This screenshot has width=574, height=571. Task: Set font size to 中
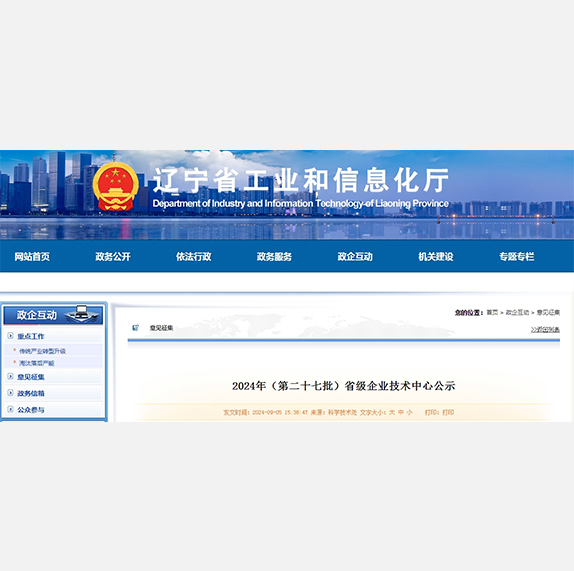pyautogui.click(x=401, y=412)
